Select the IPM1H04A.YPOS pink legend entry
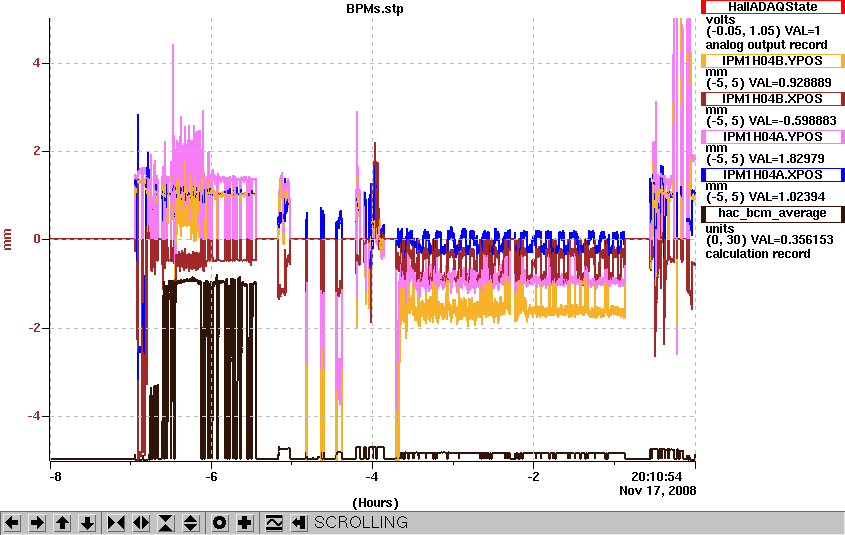This screenshot has width=845, height=535. (772, 137)
